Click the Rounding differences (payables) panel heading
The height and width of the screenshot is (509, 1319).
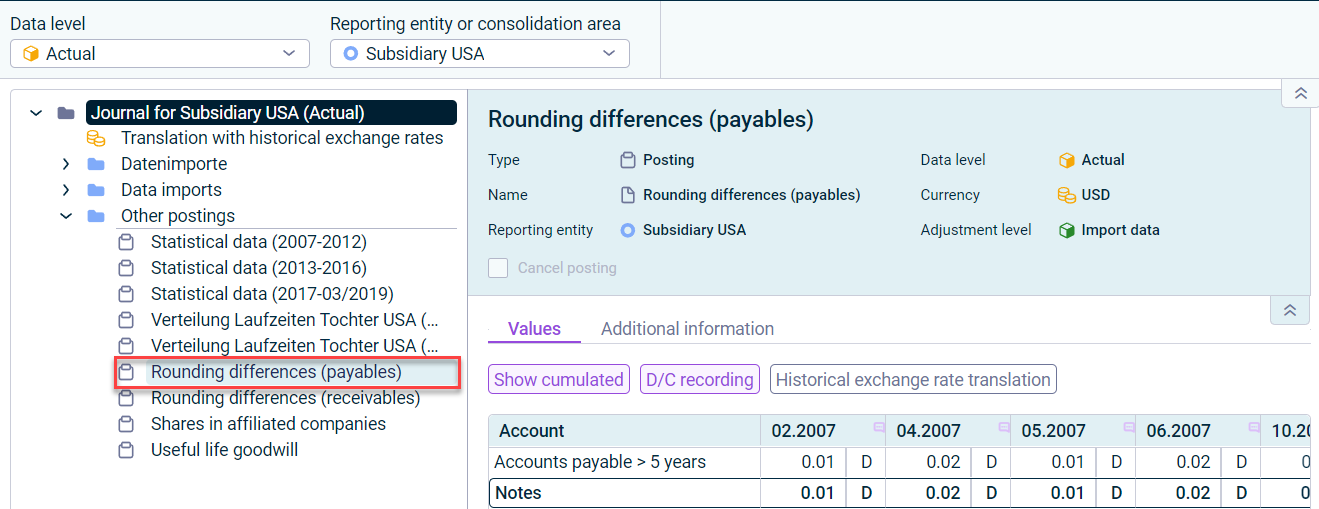[x=651, y=120]
